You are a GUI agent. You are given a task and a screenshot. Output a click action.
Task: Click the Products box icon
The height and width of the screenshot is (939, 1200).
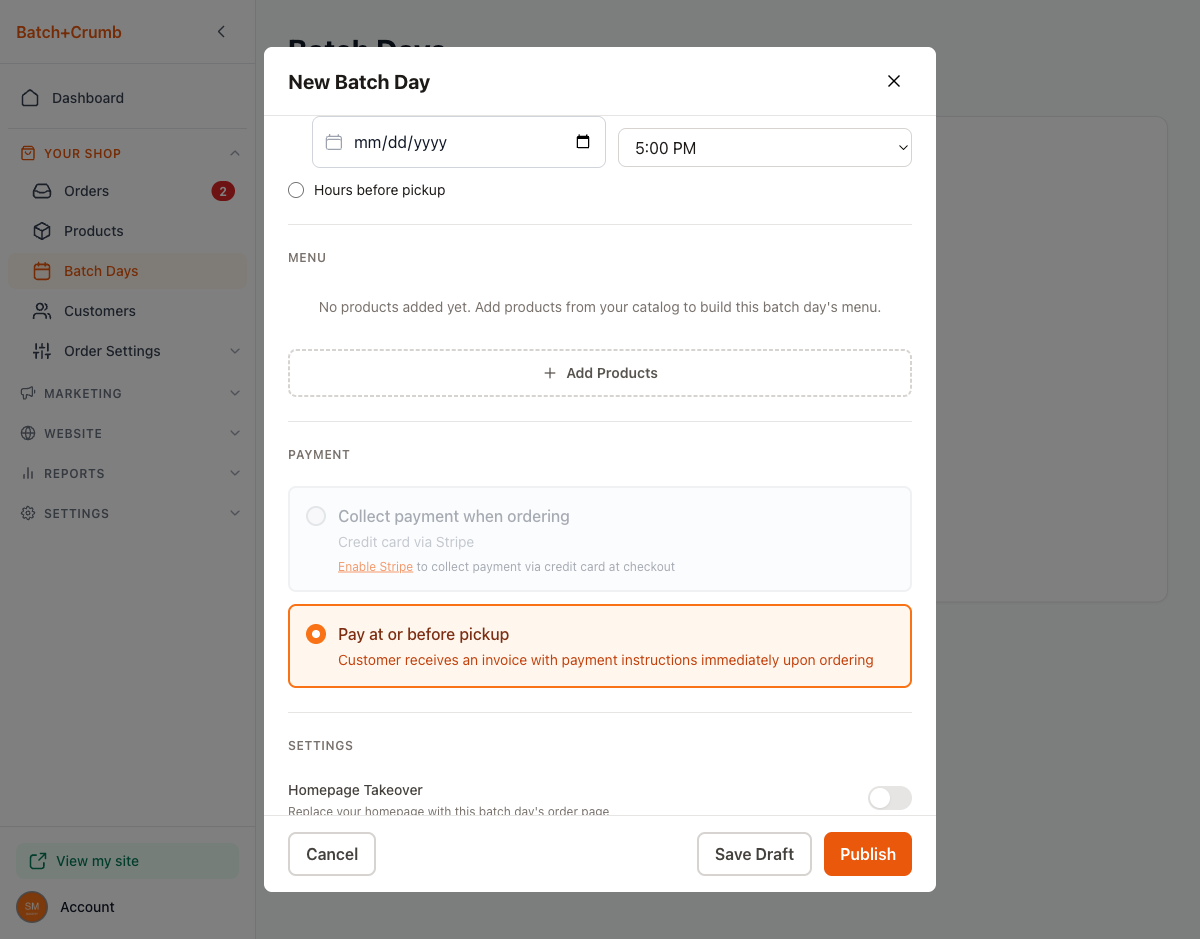tap(42, 231)
